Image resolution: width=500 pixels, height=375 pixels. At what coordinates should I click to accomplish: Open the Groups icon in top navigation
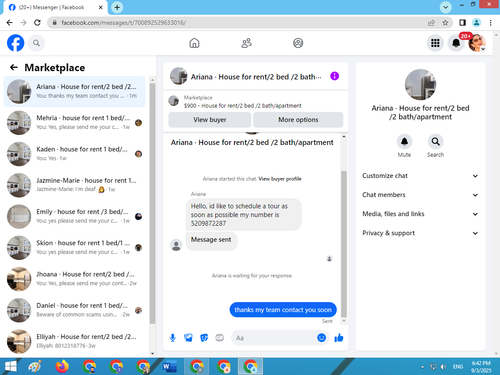[298, 43]
